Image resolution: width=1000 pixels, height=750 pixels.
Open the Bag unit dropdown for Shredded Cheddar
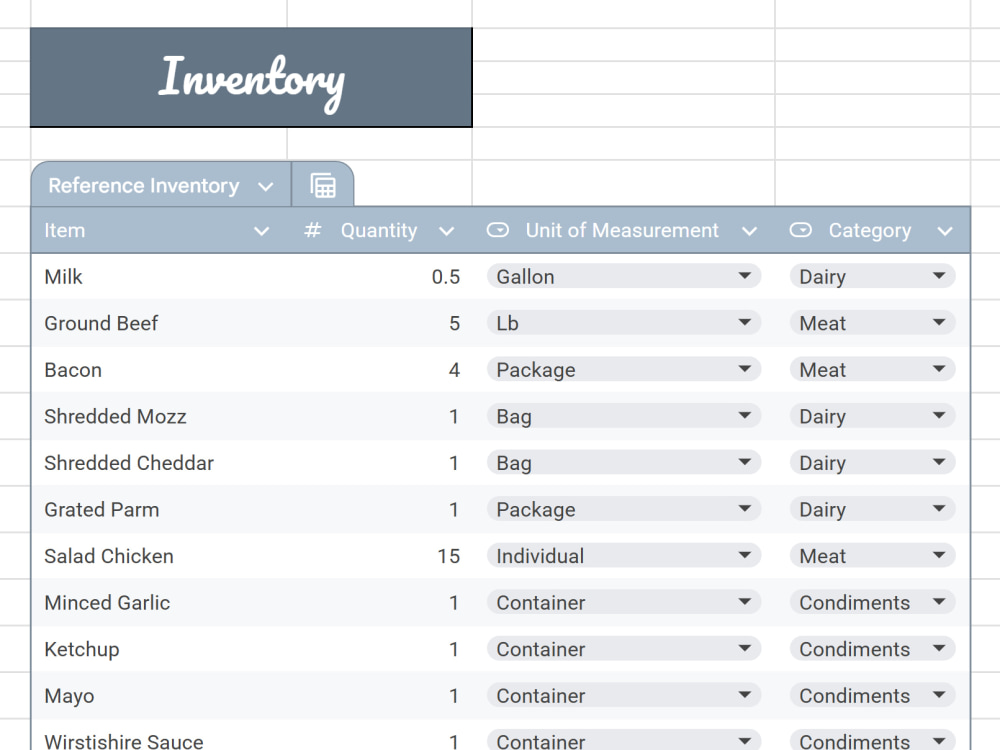[x=624, y=462]
